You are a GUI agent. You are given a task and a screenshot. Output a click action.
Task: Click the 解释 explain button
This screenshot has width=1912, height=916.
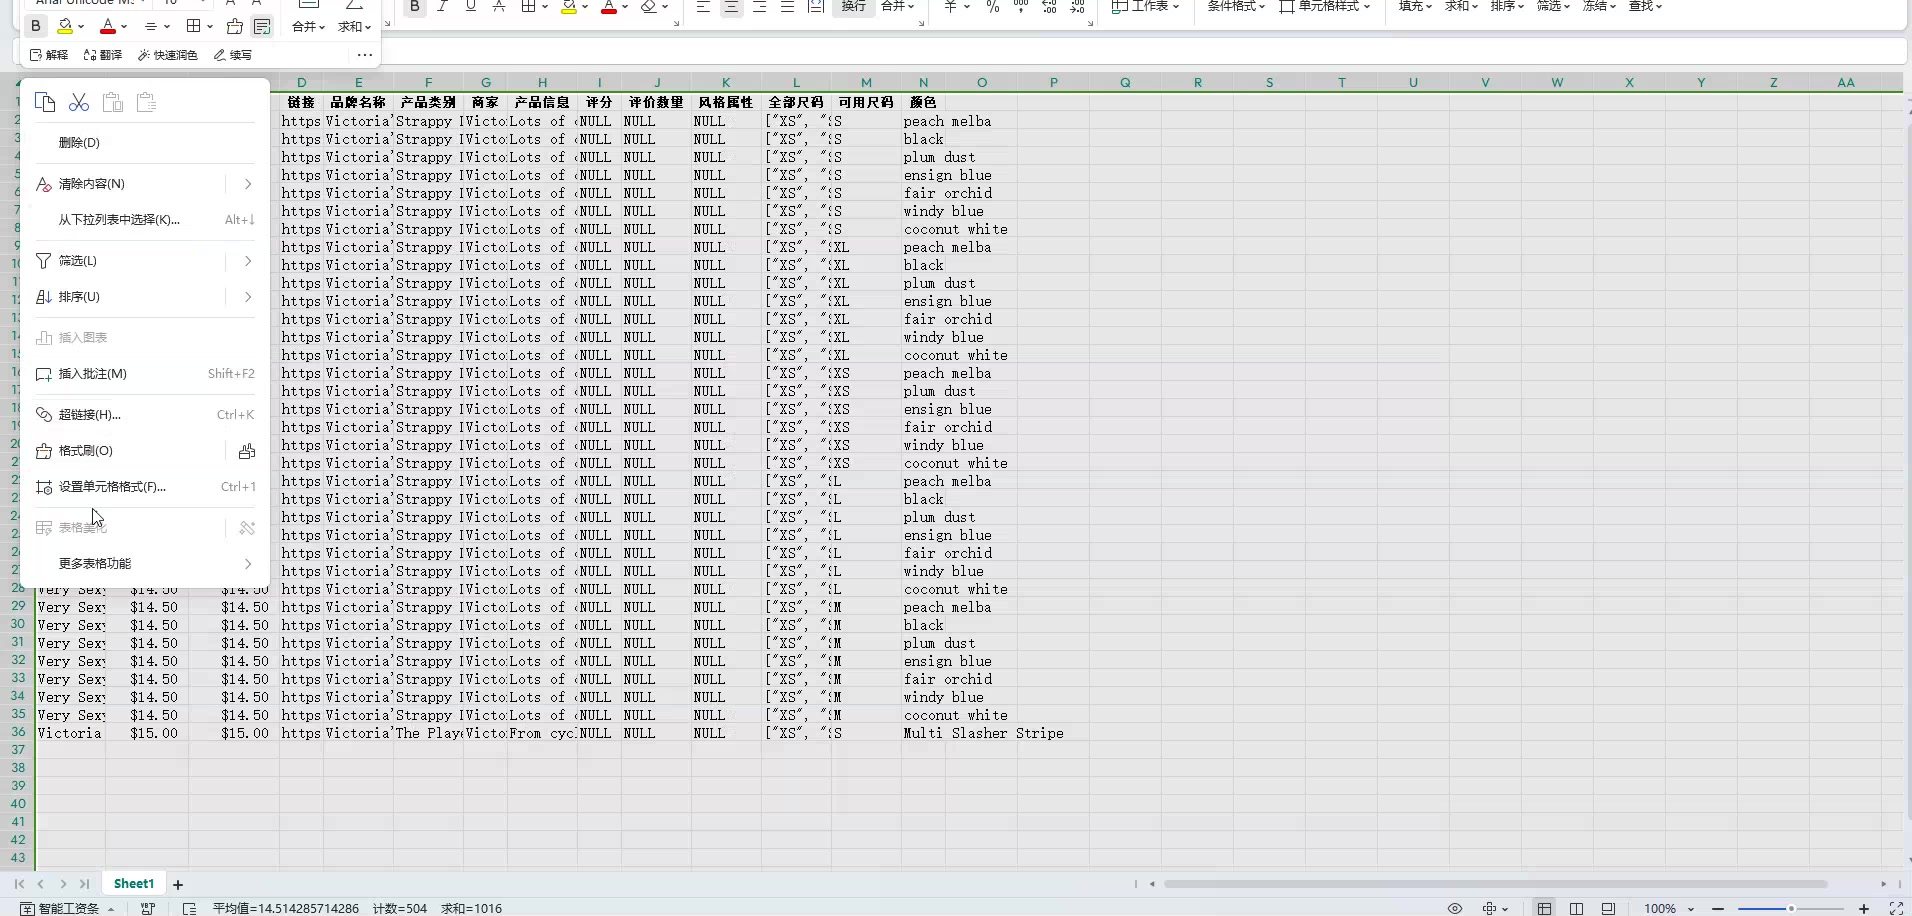pyautogui.click(x=49, y=55)
